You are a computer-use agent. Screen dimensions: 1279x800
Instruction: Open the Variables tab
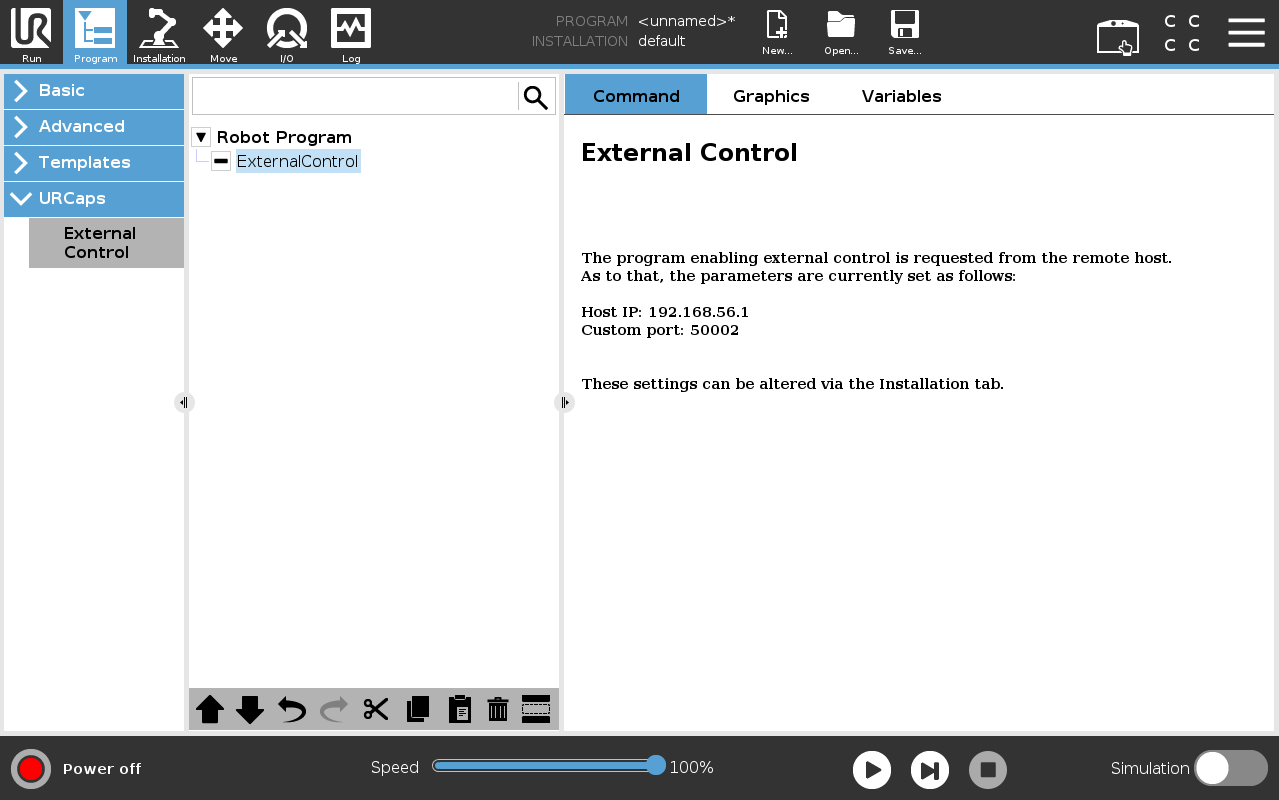[900, 95]
